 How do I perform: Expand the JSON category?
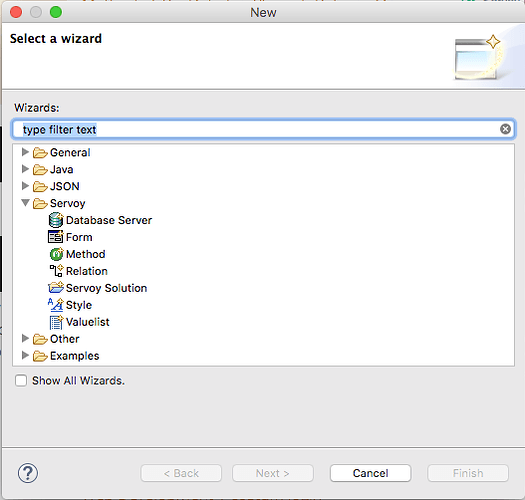pyautogui.click(x=25, y=186)
